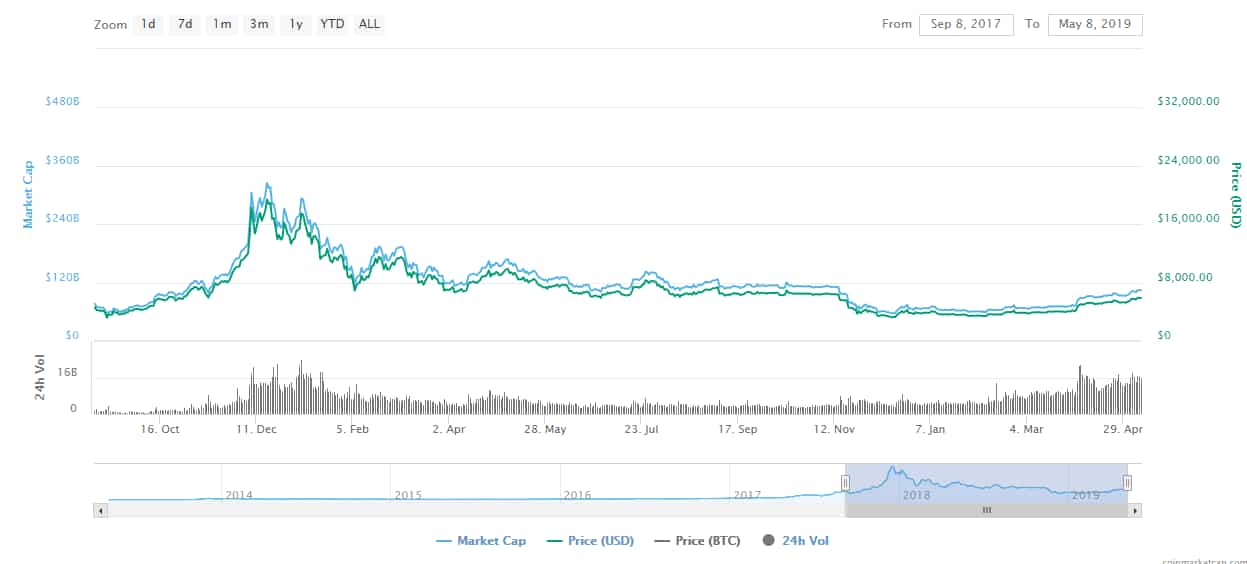Viewport: 1247px width, 564px height.
Task: Click 2016 in the navigator timeline
Action: point(577,495)
